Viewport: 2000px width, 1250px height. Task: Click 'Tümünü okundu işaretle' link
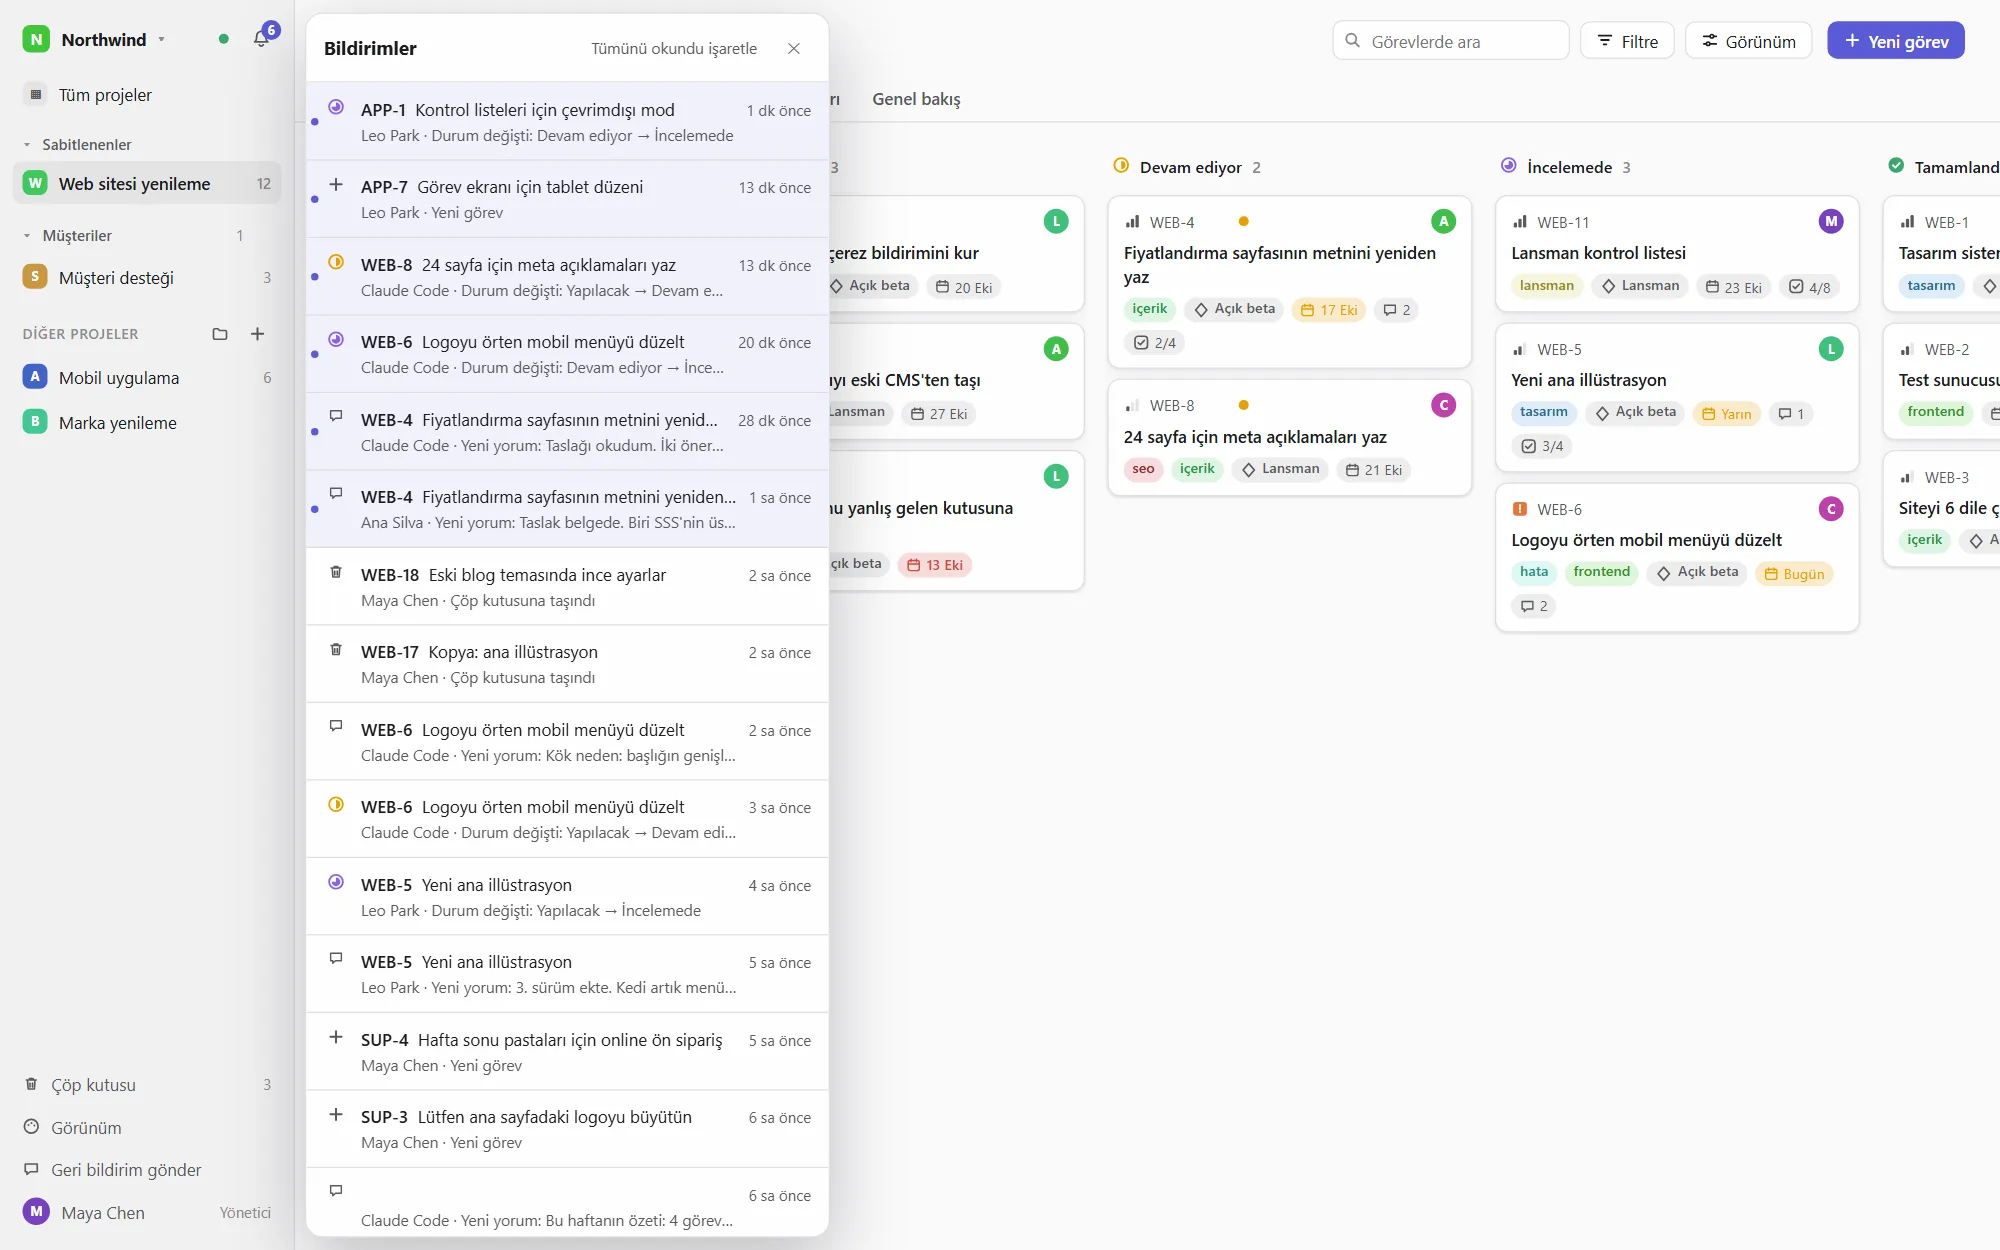pyautogui.click(x=674, y=48)
